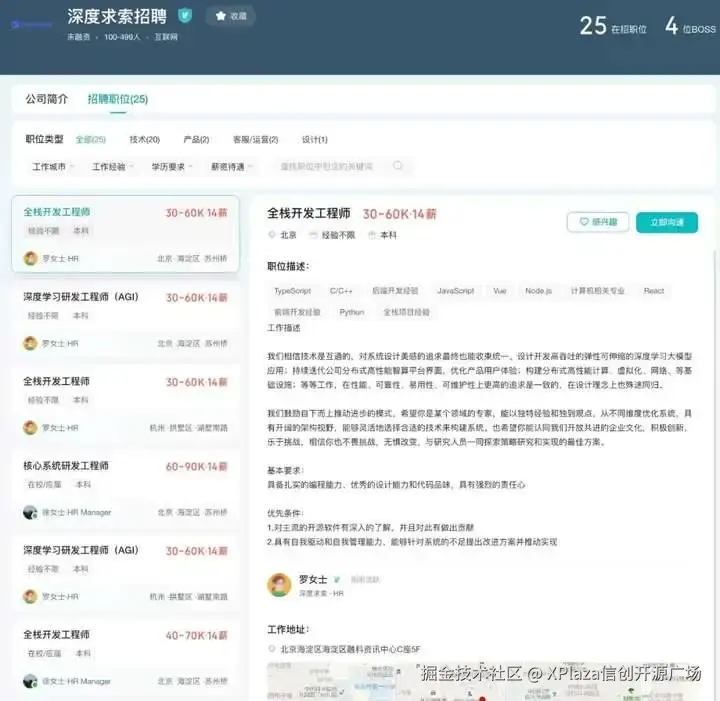
Task: Click the HR Manager avatar in the 40-70K card
Action: [x=30, y=681]
